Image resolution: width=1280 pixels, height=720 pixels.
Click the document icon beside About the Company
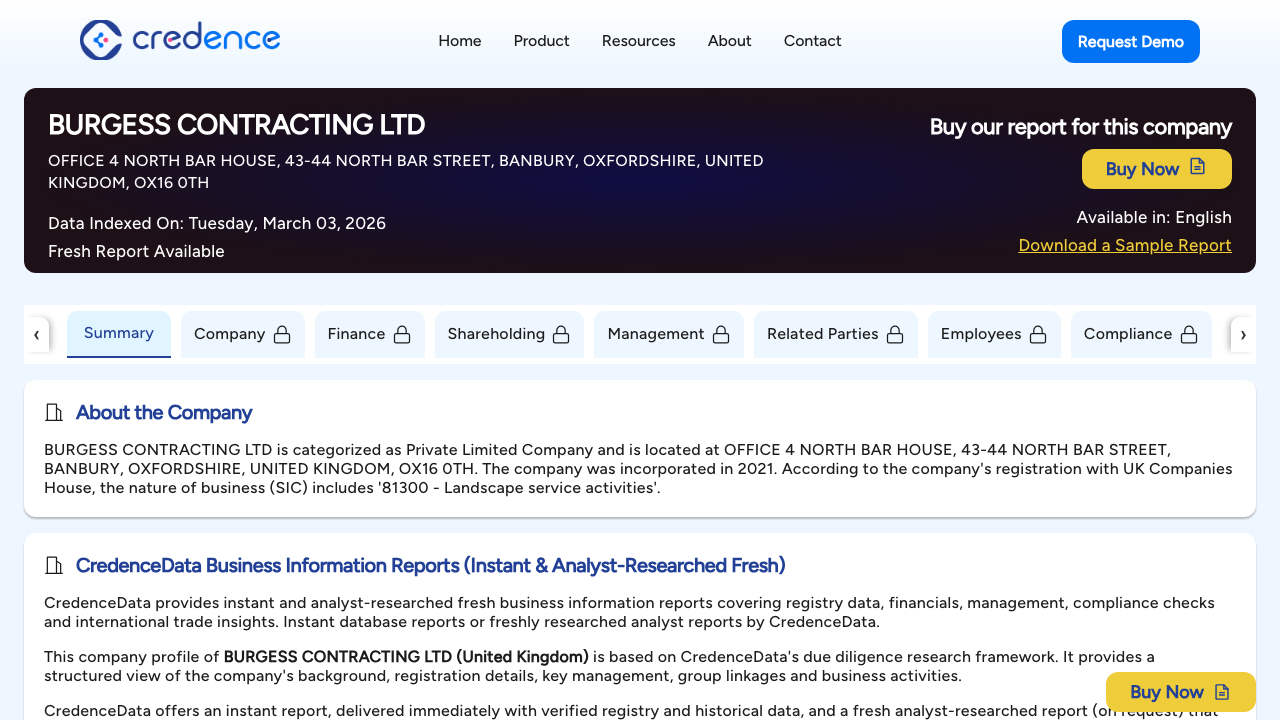click(54, 412)
